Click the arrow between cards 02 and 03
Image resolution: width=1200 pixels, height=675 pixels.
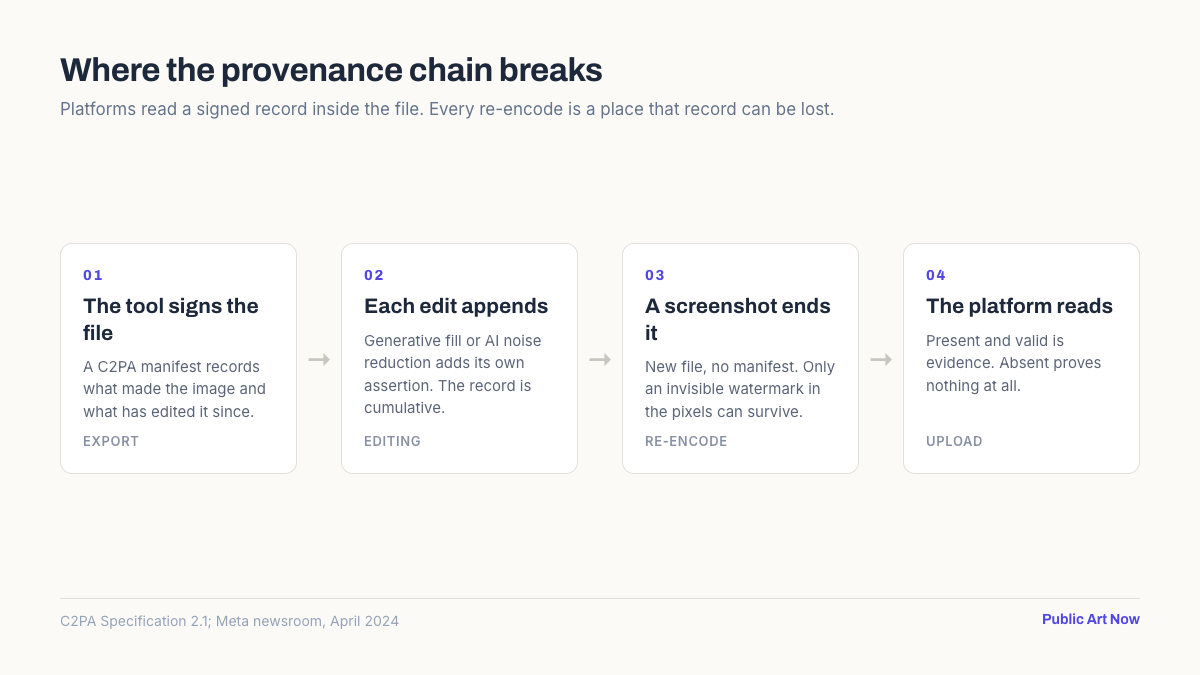[x=600, y=359]
